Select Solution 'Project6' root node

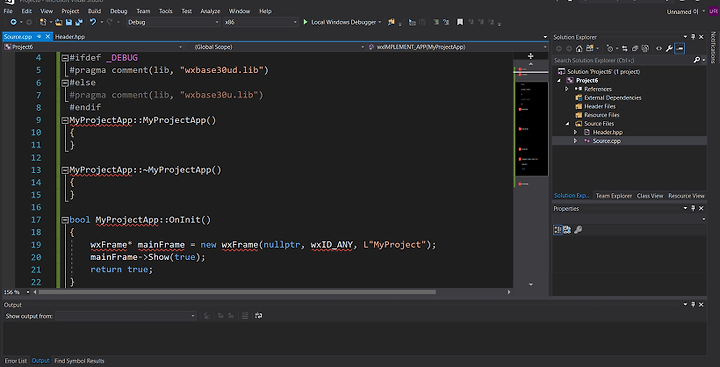[x=603, y=72]
